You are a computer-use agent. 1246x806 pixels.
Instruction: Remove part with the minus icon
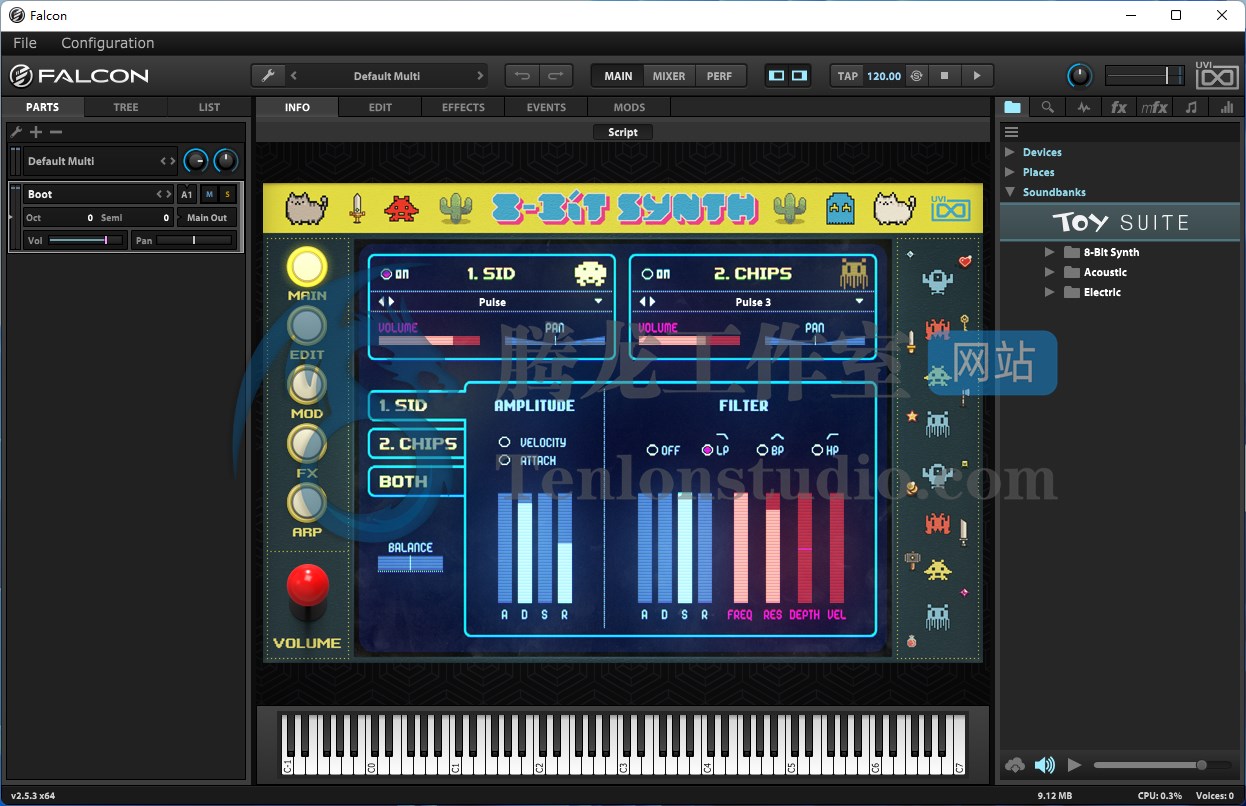(x=56, y=132)
